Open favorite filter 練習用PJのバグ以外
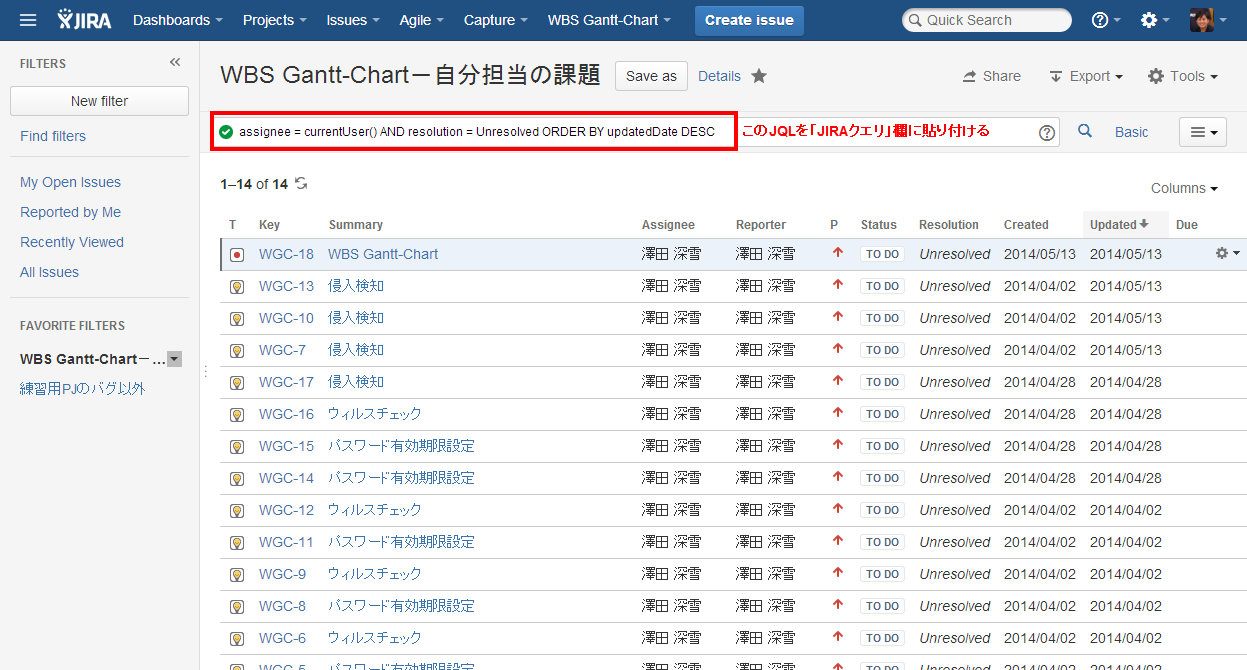The height and width of the screenshot is (670, 1247). pyautogui.click(x=83, y=388)
